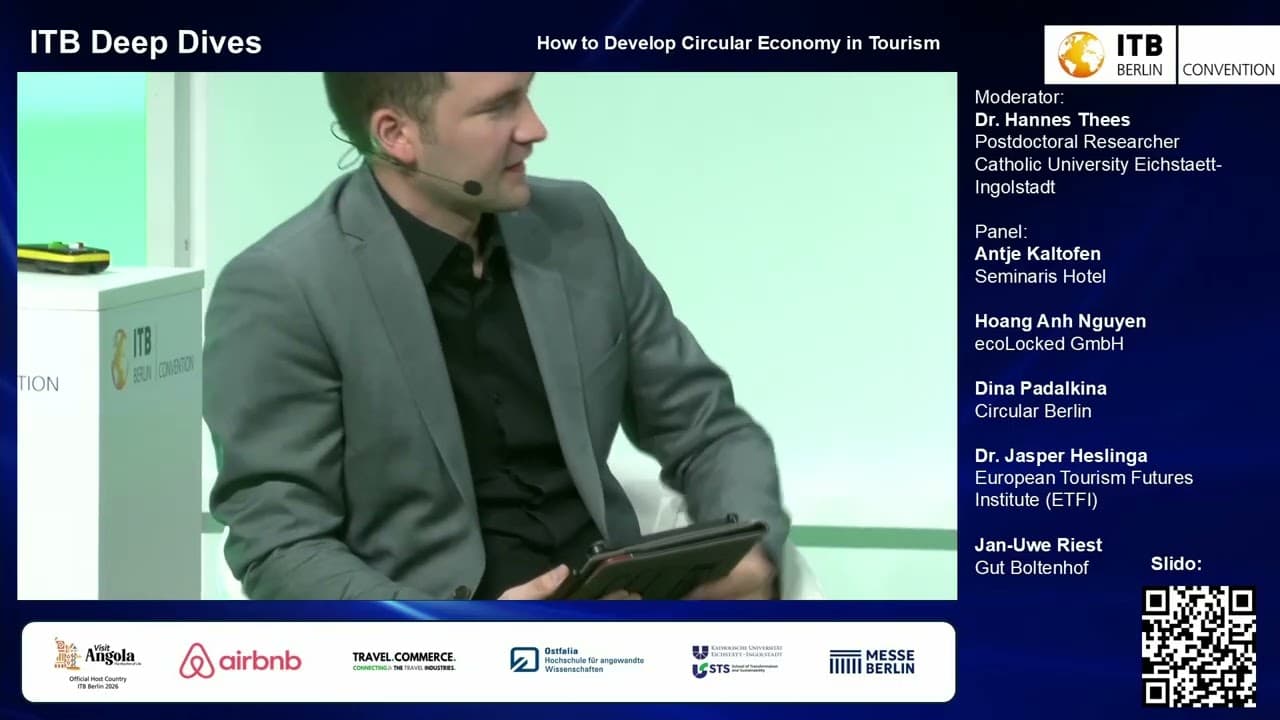Screen dimensions: 1280x720
Task: Click Jan-Uwe Riest from Gut Boltenhof
Action: [1038, 545]
